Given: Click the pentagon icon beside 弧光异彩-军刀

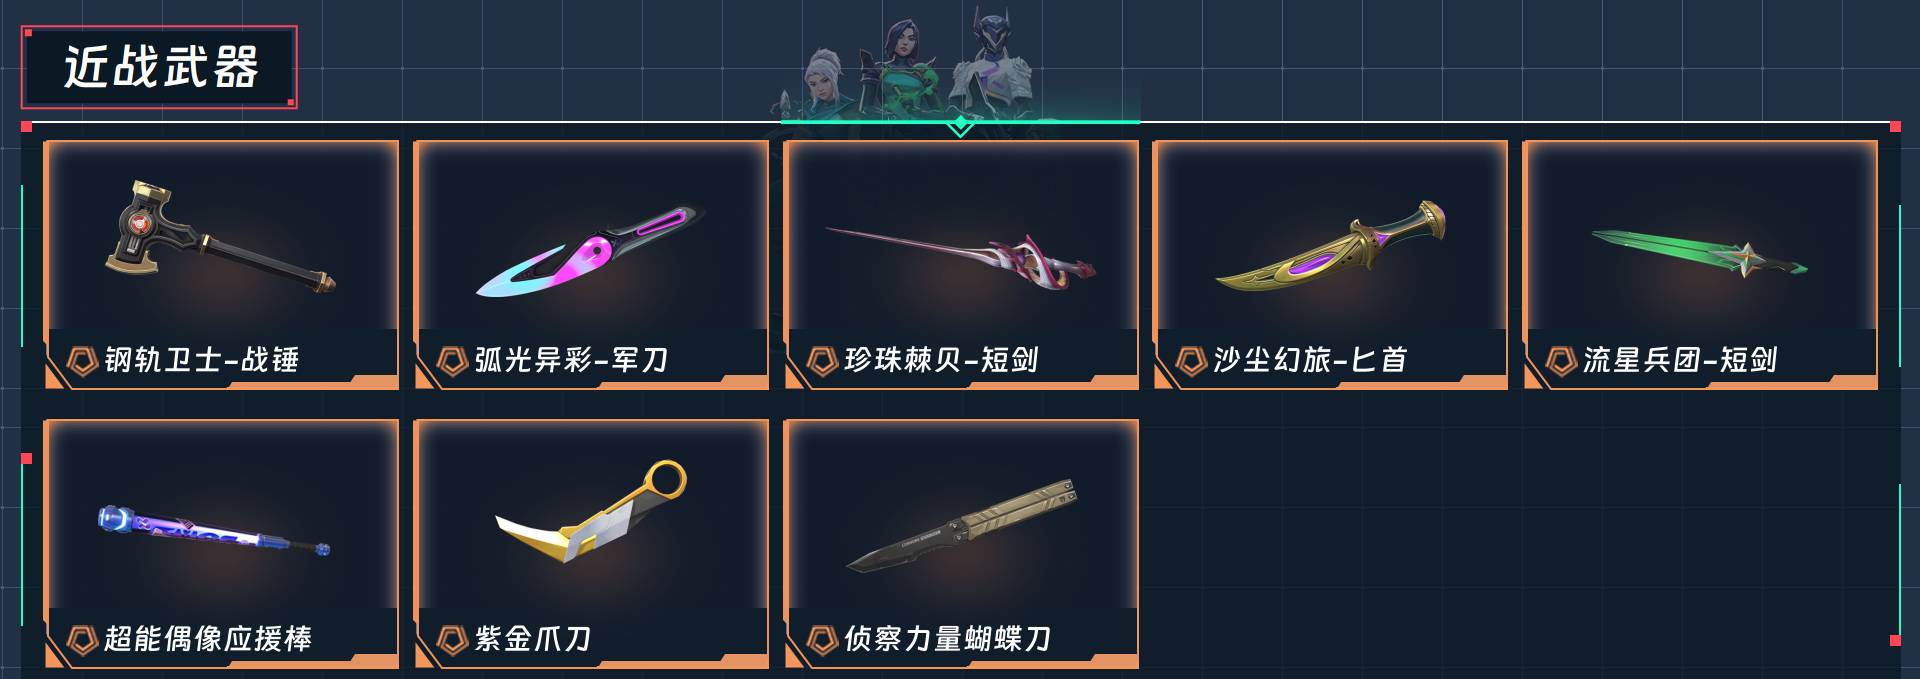Looking at the screenshot, I should [x=452, y=360].
